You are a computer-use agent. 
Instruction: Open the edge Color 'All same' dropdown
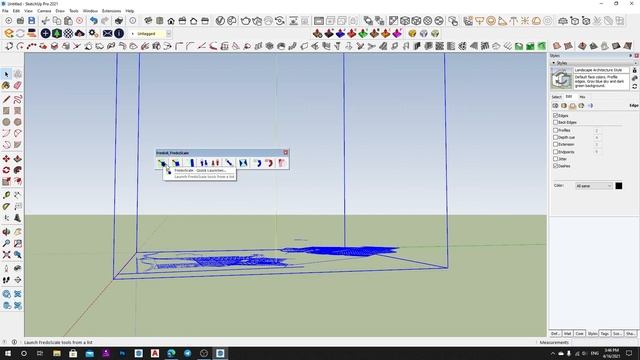[594, 186]
